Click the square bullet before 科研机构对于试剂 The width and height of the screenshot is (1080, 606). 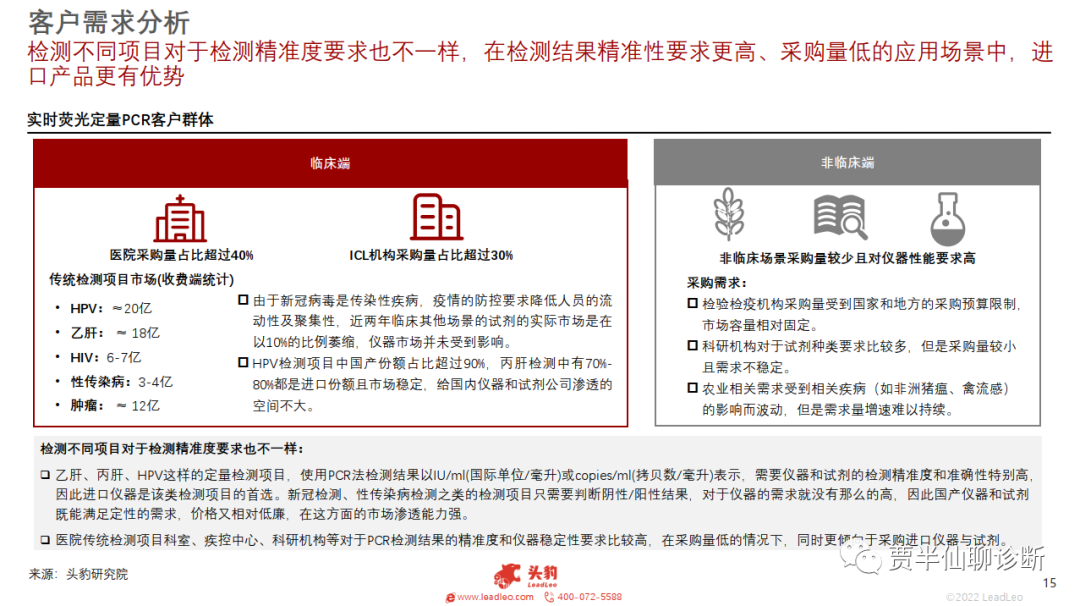(692, 346)
